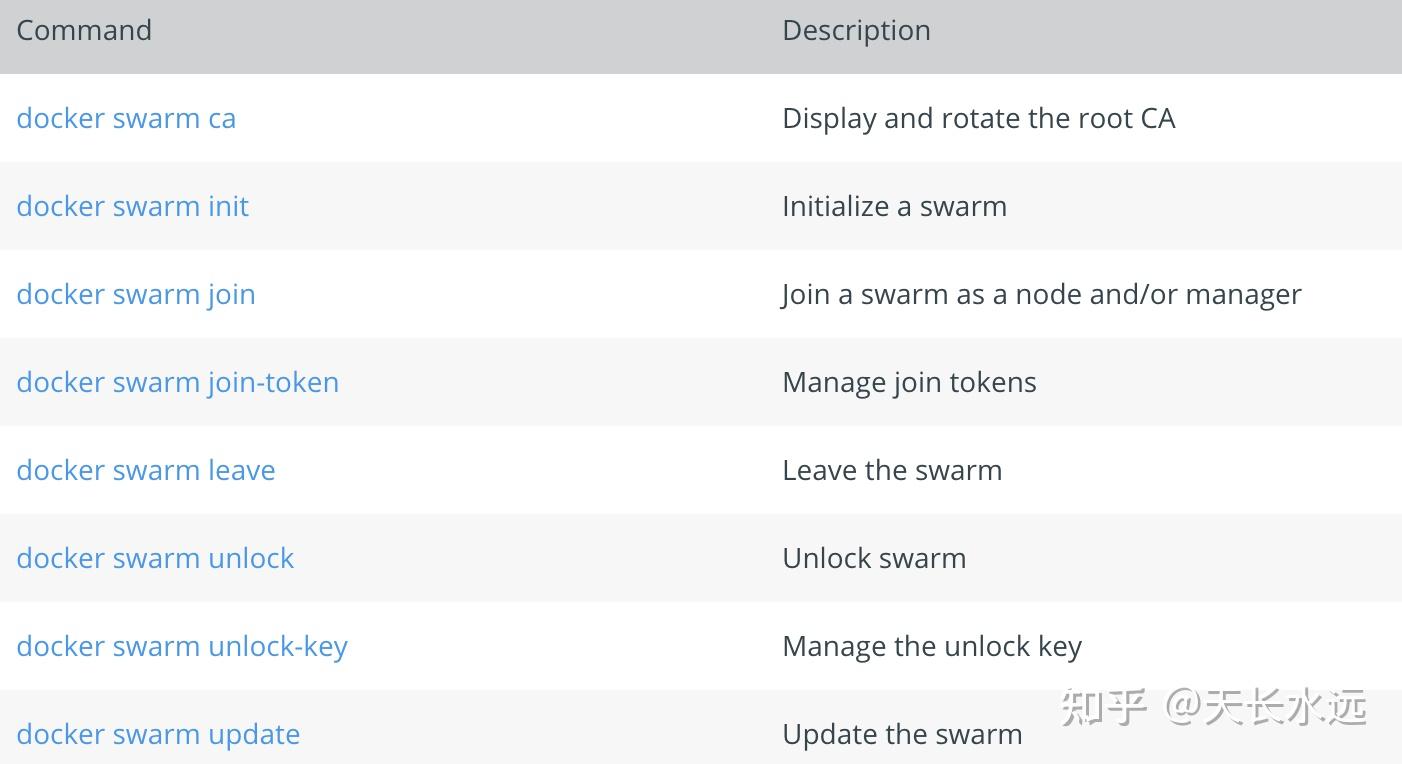1402x764 pixels.
Task: Open the docker swarm unlock-key link
Action: (x=182, y=646)
